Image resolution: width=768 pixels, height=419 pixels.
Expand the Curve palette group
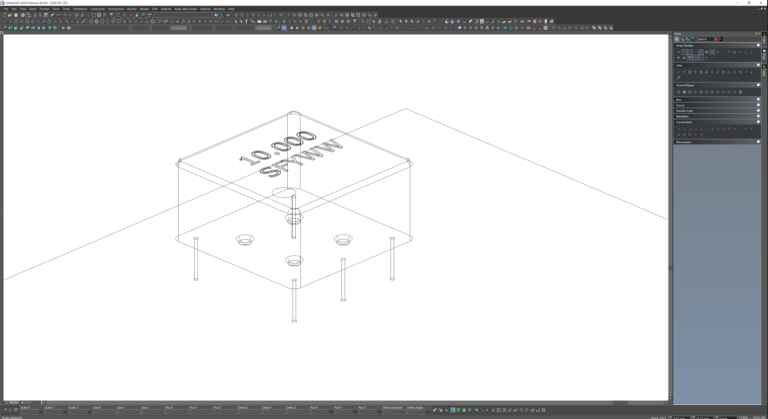coord(758,105)
